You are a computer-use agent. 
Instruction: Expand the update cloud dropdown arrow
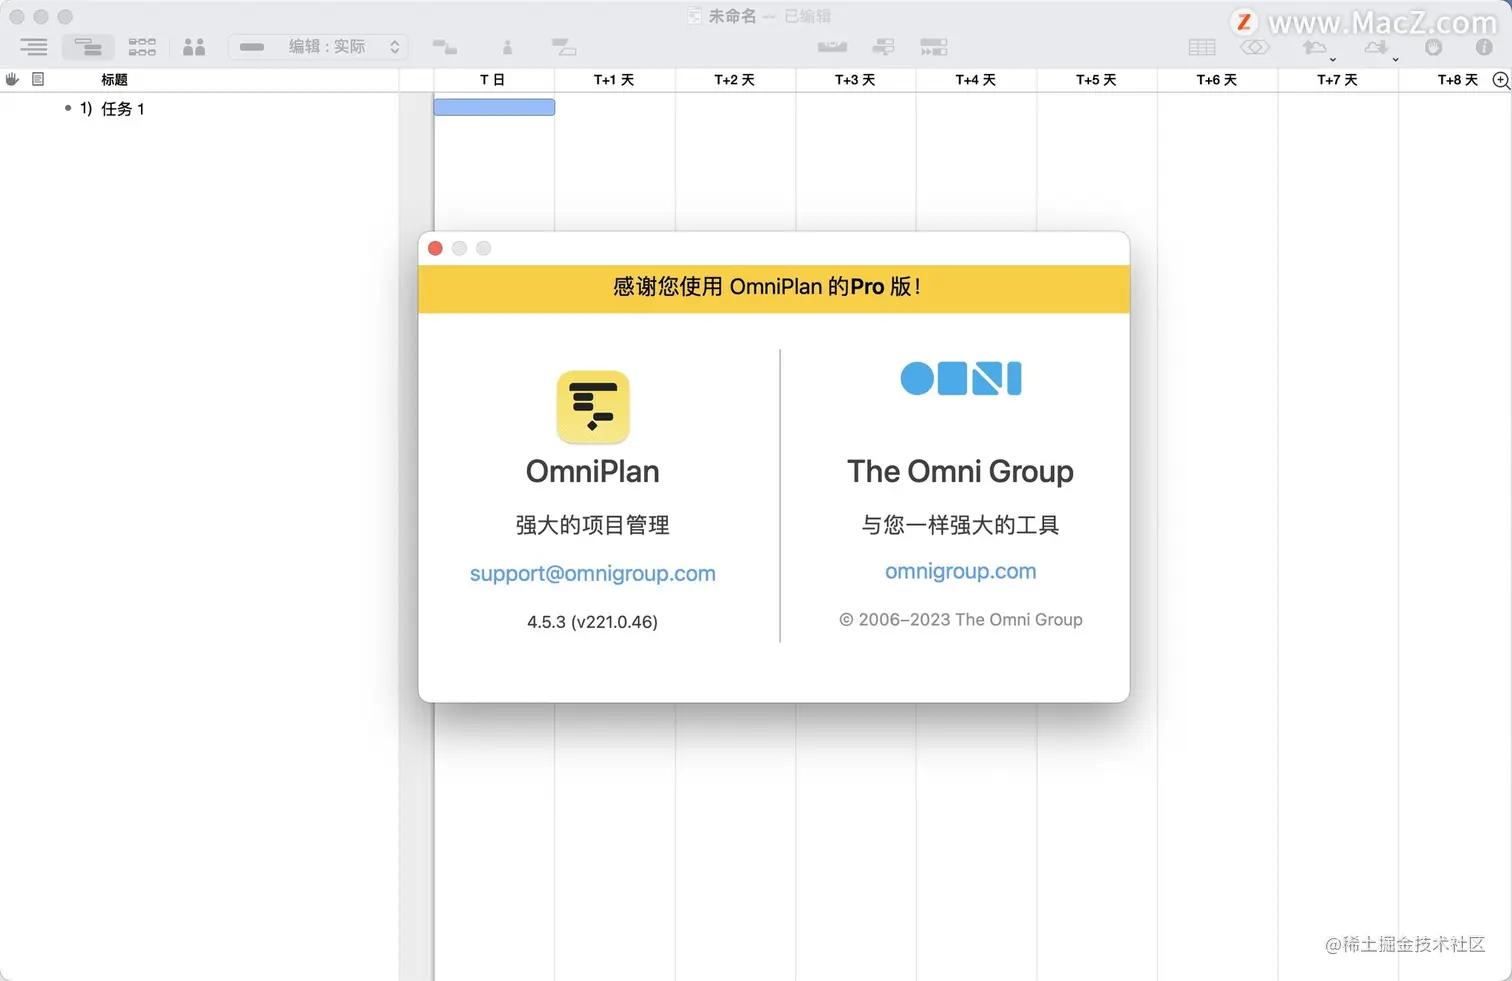1395,59
